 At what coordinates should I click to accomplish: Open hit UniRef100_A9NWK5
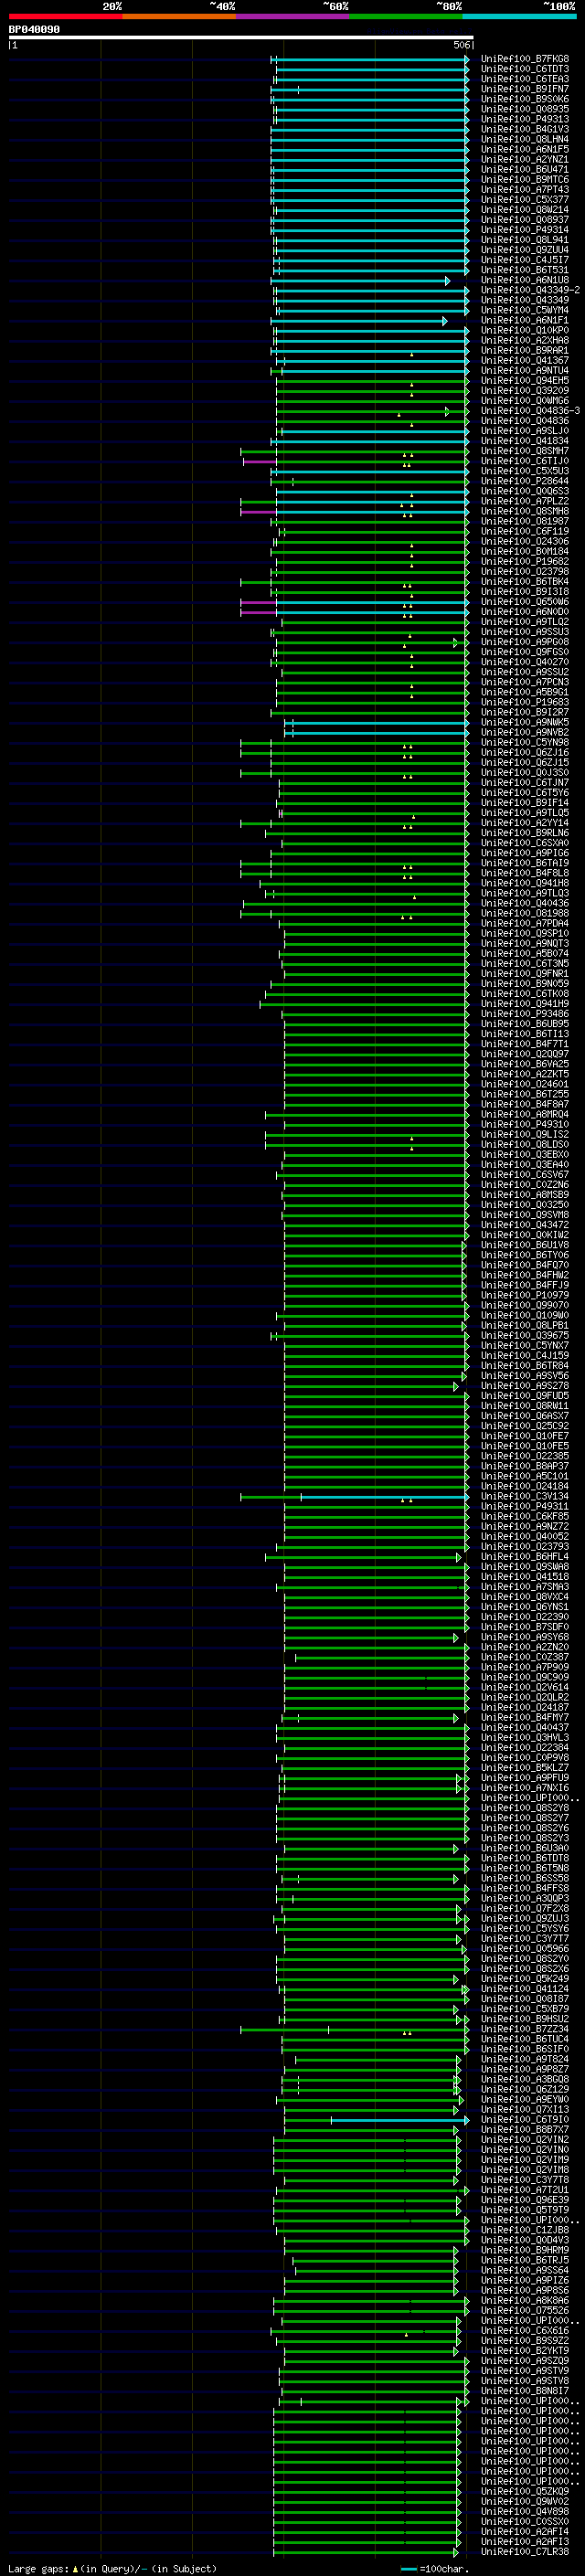[524, 722]
